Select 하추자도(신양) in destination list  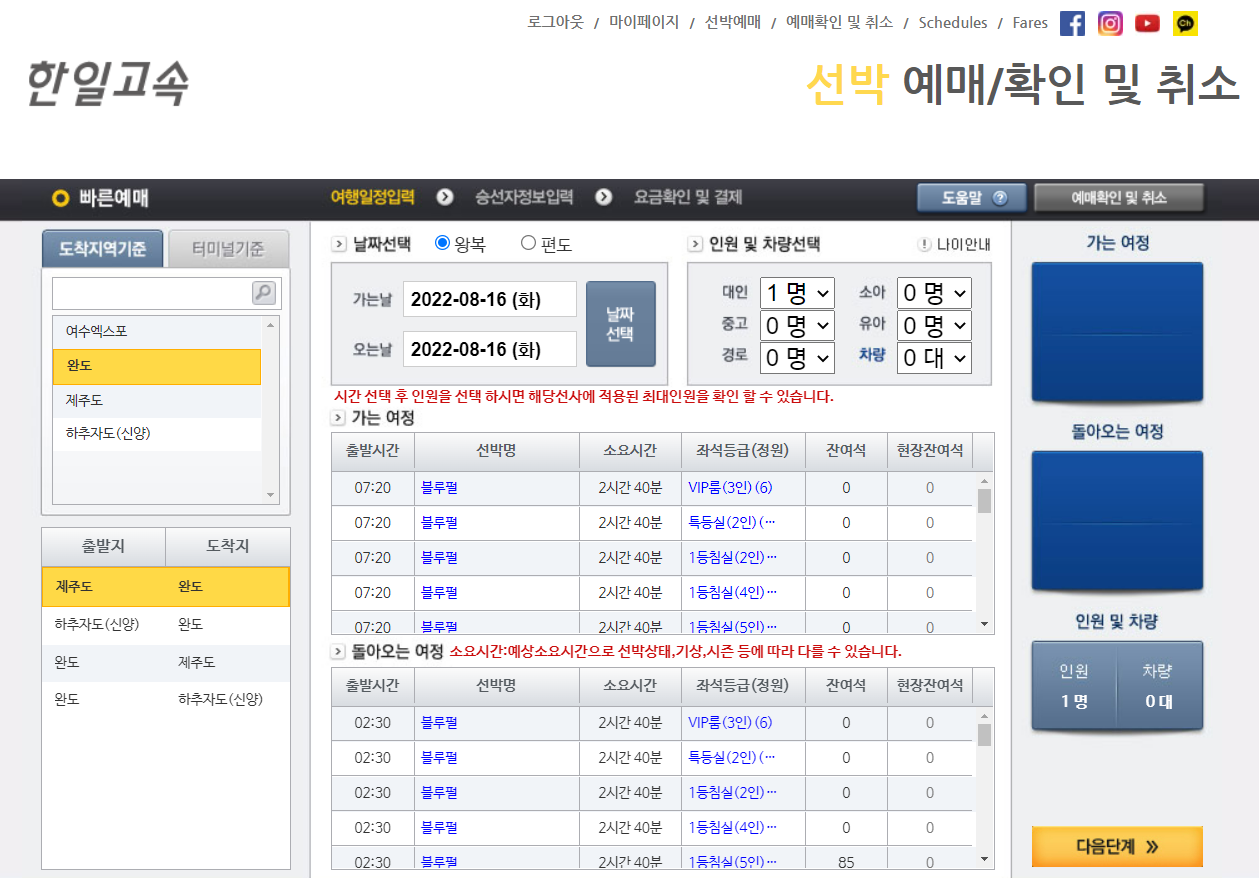(x=157, y=433)
